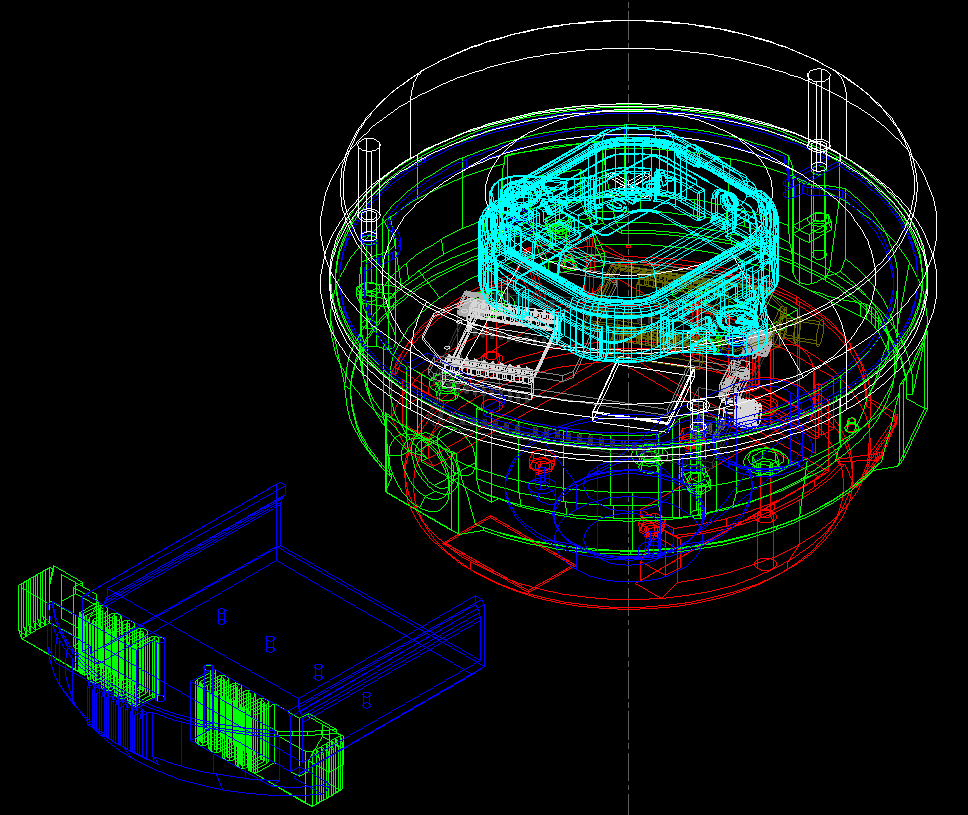Image resolution: width=968 pixels, height=815 pixels.
Task: Pick the white cylindrical post at upper right
Action: coord(819,120)
